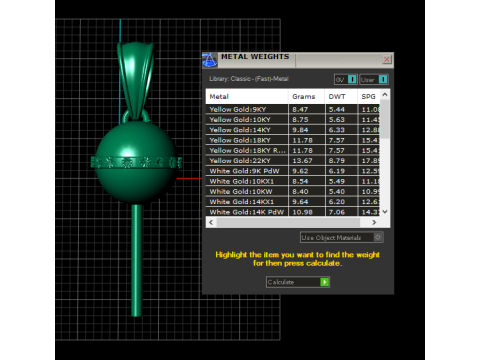Sort by the Grams column header

coord(306,96)
